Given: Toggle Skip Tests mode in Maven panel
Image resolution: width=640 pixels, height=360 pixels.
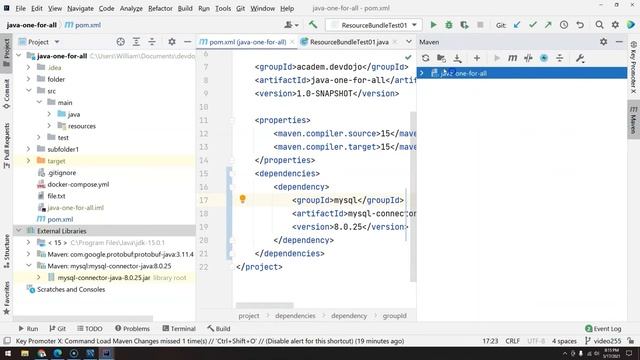Looking at the screenshot, I should [x=544, y=58].
